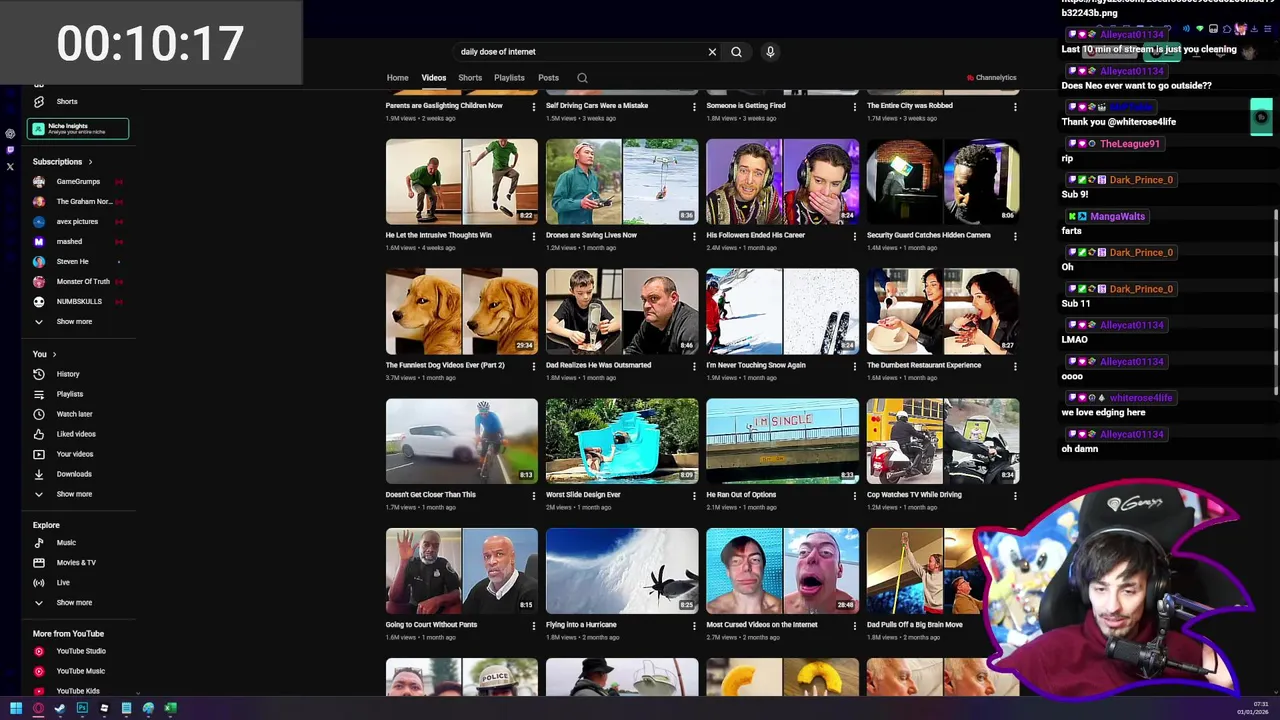Click the Windows Start button
This screenshot has width=1280, height=720.
pyautogui.click(x=16, y=708)
